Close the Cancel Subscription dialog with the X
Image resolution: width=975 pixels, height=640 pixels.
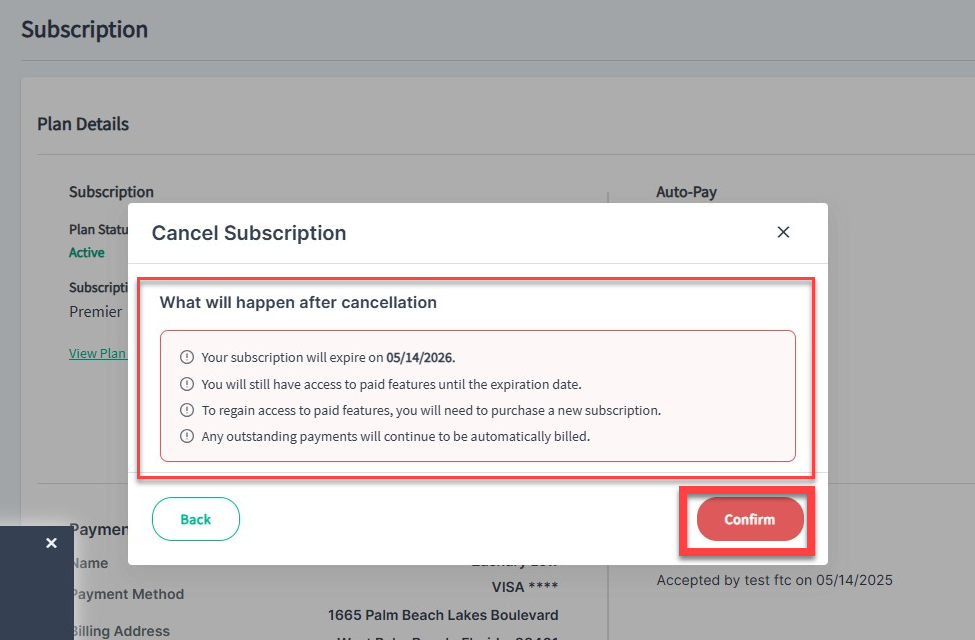(x=783, y=231)
